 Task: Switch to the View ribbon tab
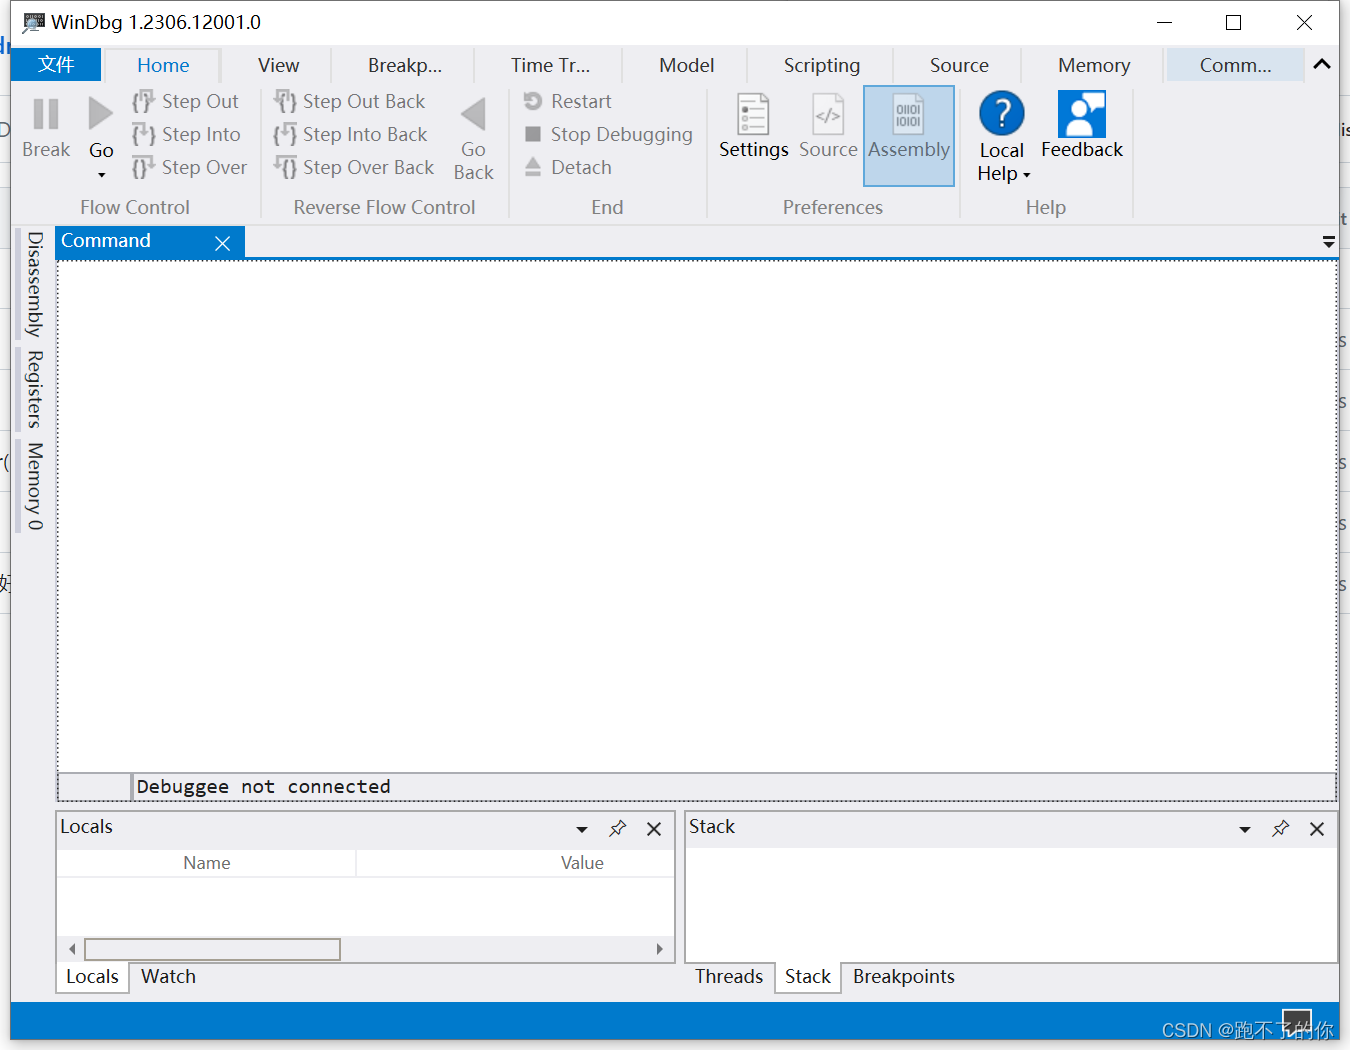tap(278, 65)
